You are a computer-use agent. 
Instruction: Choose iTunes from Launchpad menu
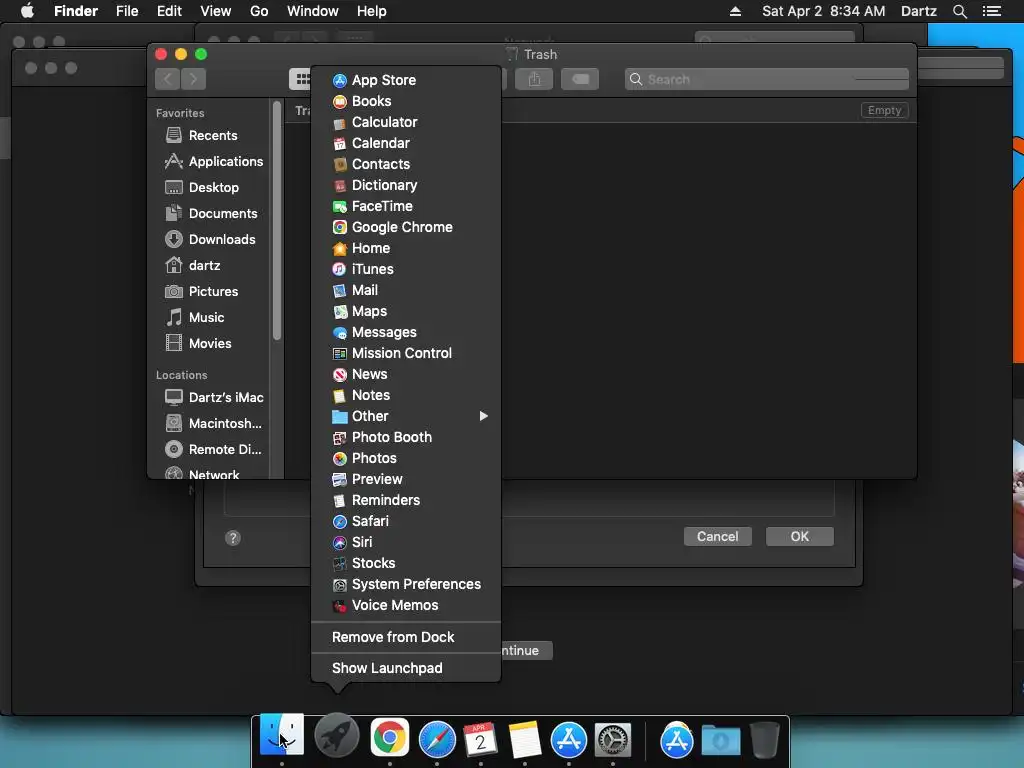pos(406,269)
